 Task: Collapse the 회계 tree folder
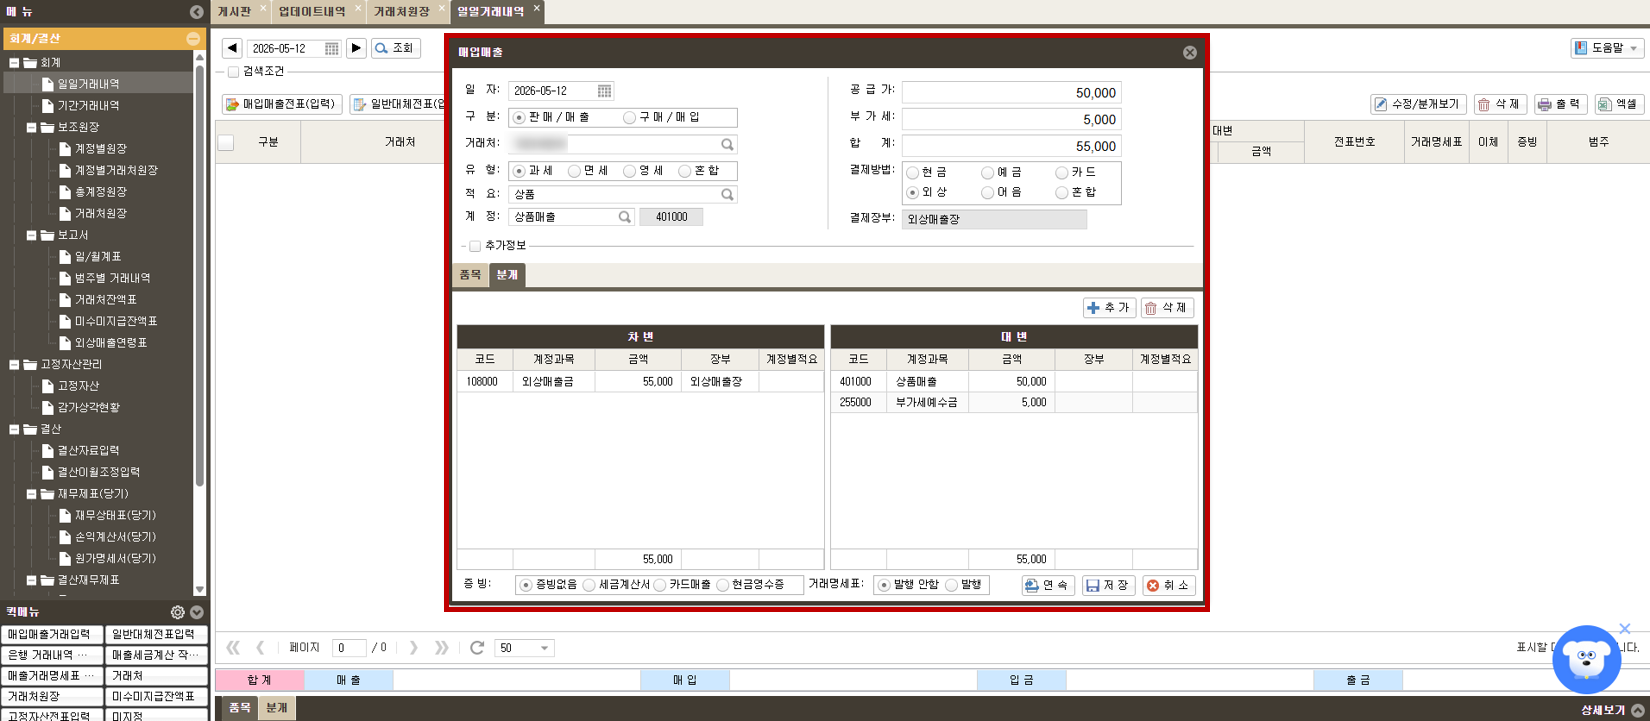(14, 63)
